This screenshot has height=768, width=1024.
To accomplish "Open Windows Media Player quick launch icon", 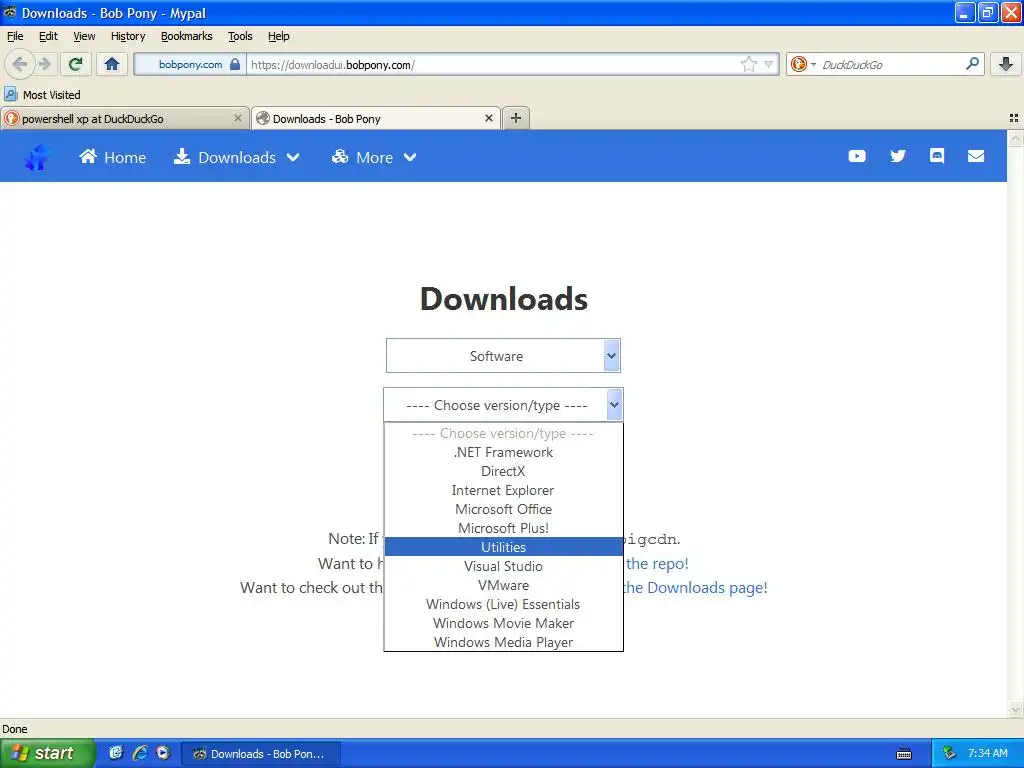I will point(163,753).
